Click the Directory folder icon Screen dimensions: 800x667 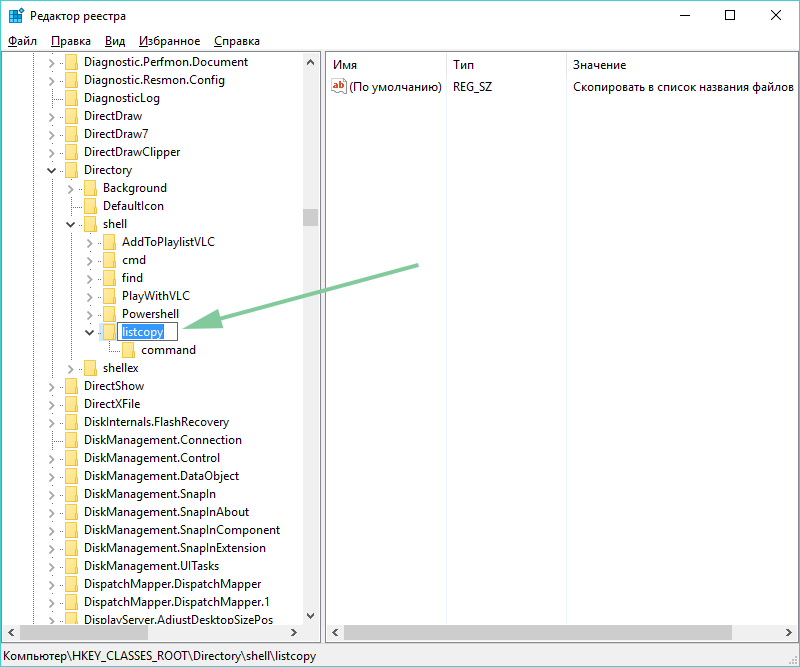(71, 170)
